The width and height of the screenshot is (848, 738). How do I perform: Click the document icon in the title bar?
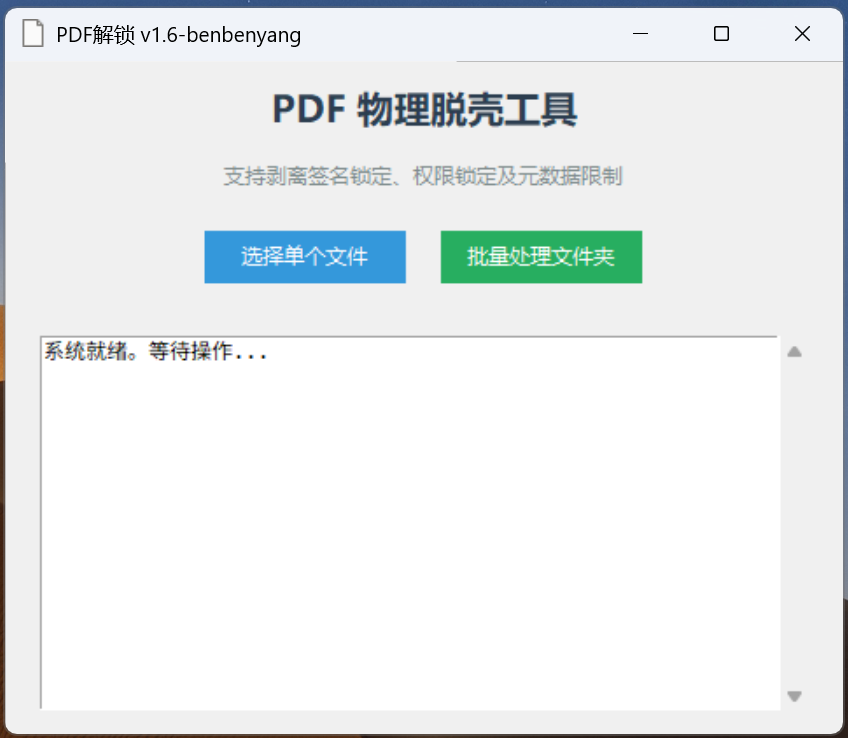33,34
